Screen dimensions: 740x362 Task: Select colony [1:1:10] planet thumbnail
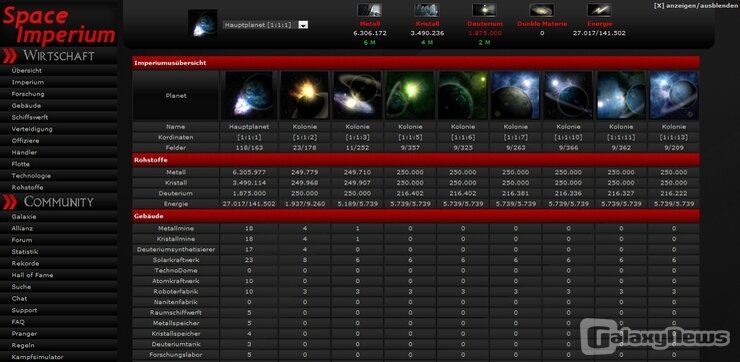568,95
